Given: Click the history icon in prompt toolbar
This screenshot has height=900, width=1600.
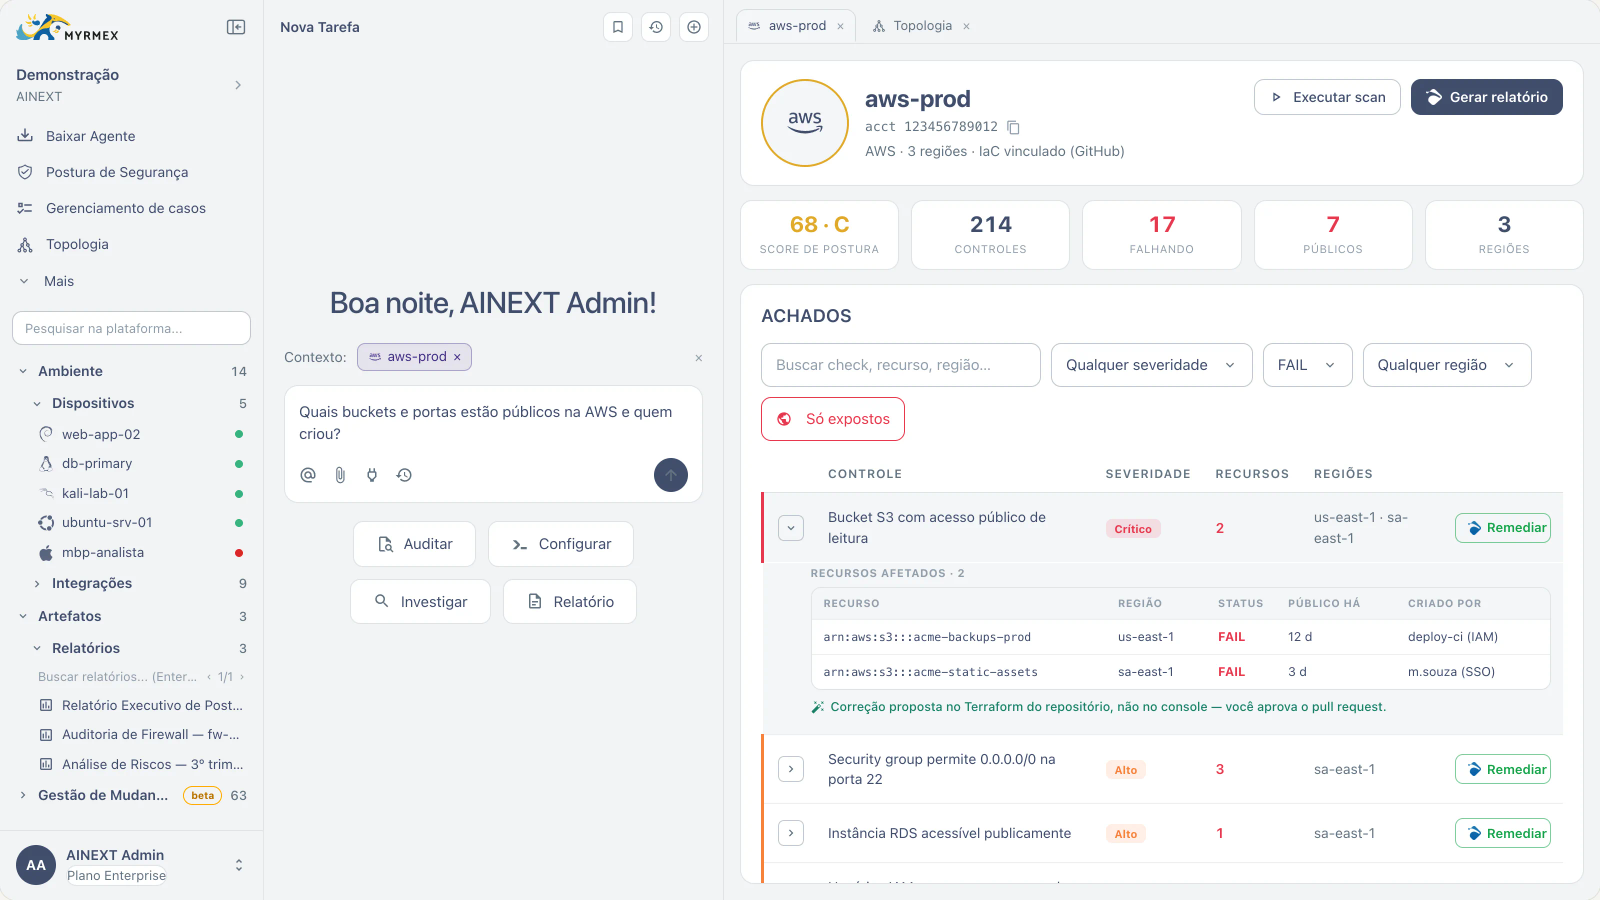Looking at the screenshot, I should click(404, 475).
